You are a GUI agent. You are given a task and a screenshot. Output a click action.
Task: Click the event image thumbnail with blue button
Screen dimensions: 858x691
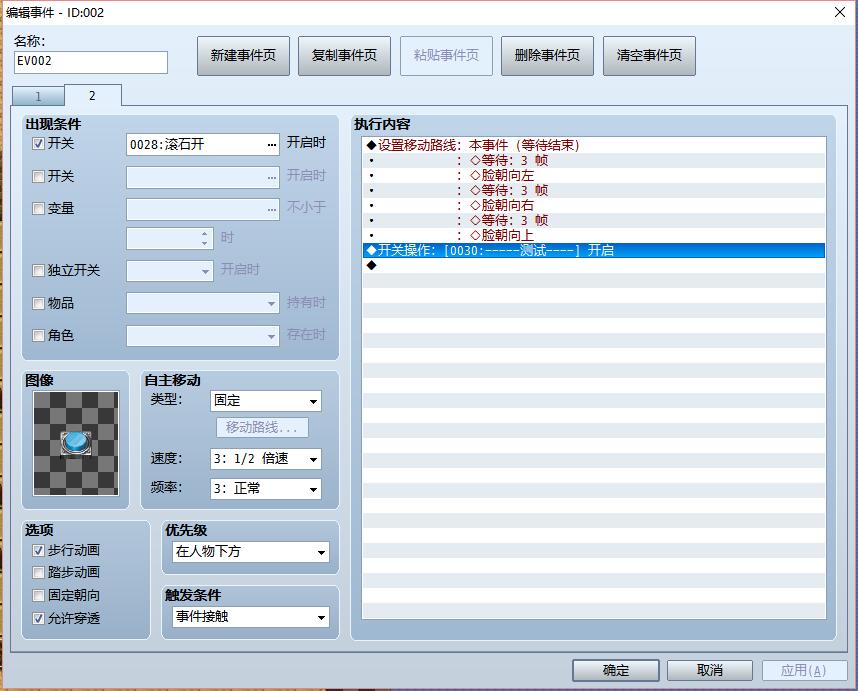tap(76, 443)
